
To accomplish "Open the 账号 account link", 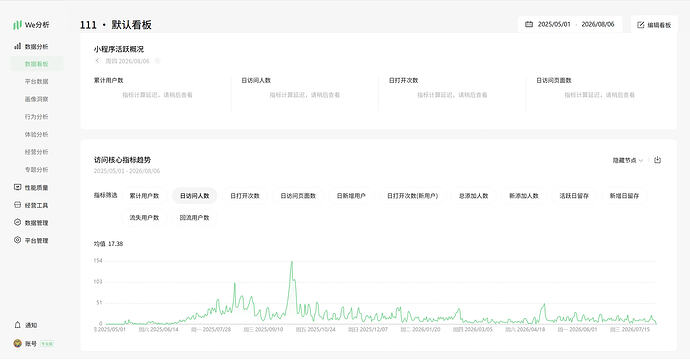I will 31,344.
